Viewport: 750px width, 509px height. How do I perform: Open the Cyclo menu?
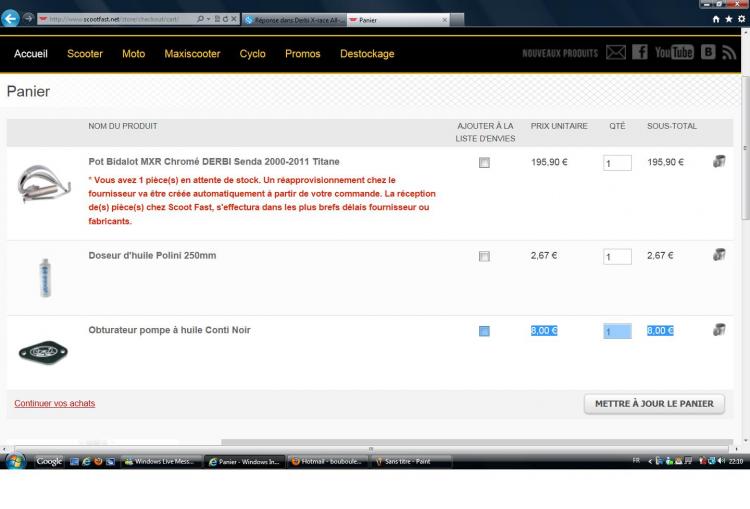(x=253, y=54)
